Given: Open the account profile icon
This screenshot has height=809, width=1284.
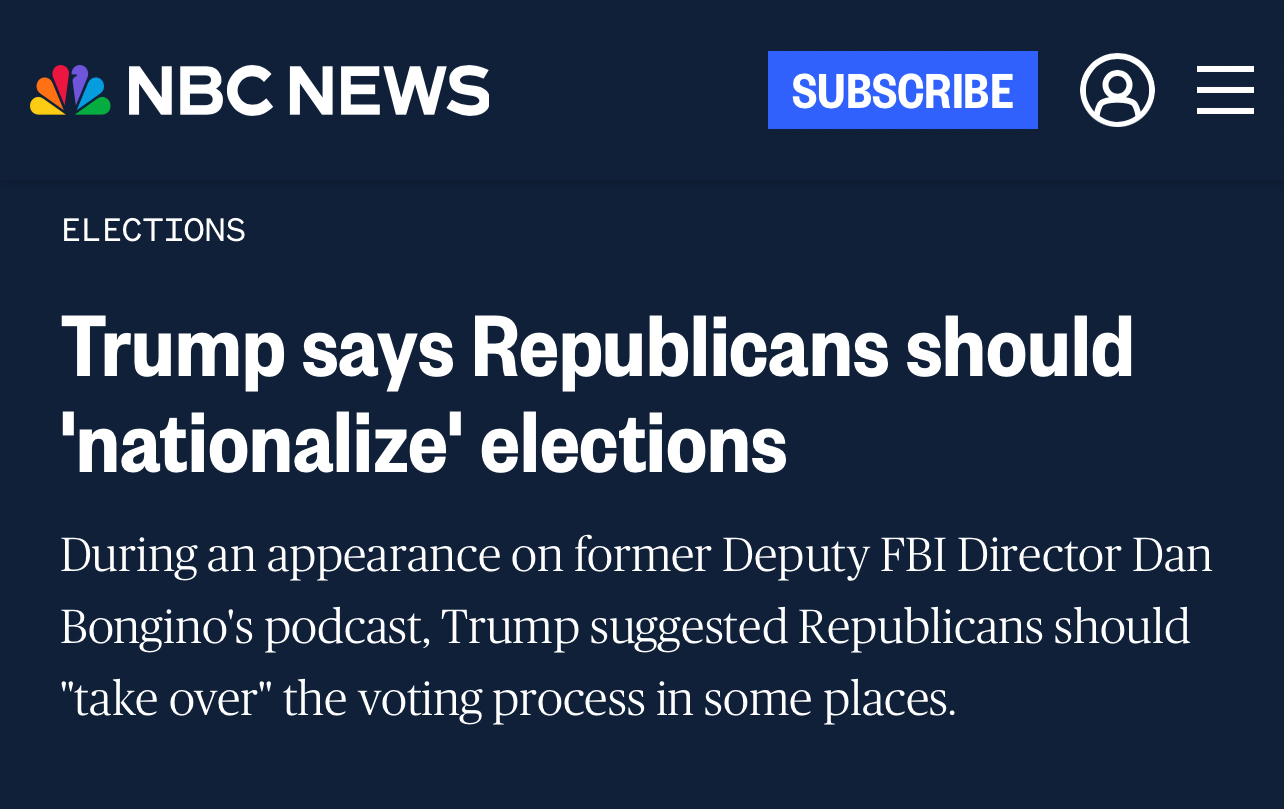Looking at the screenshot, I should [x=1117, y=90].
